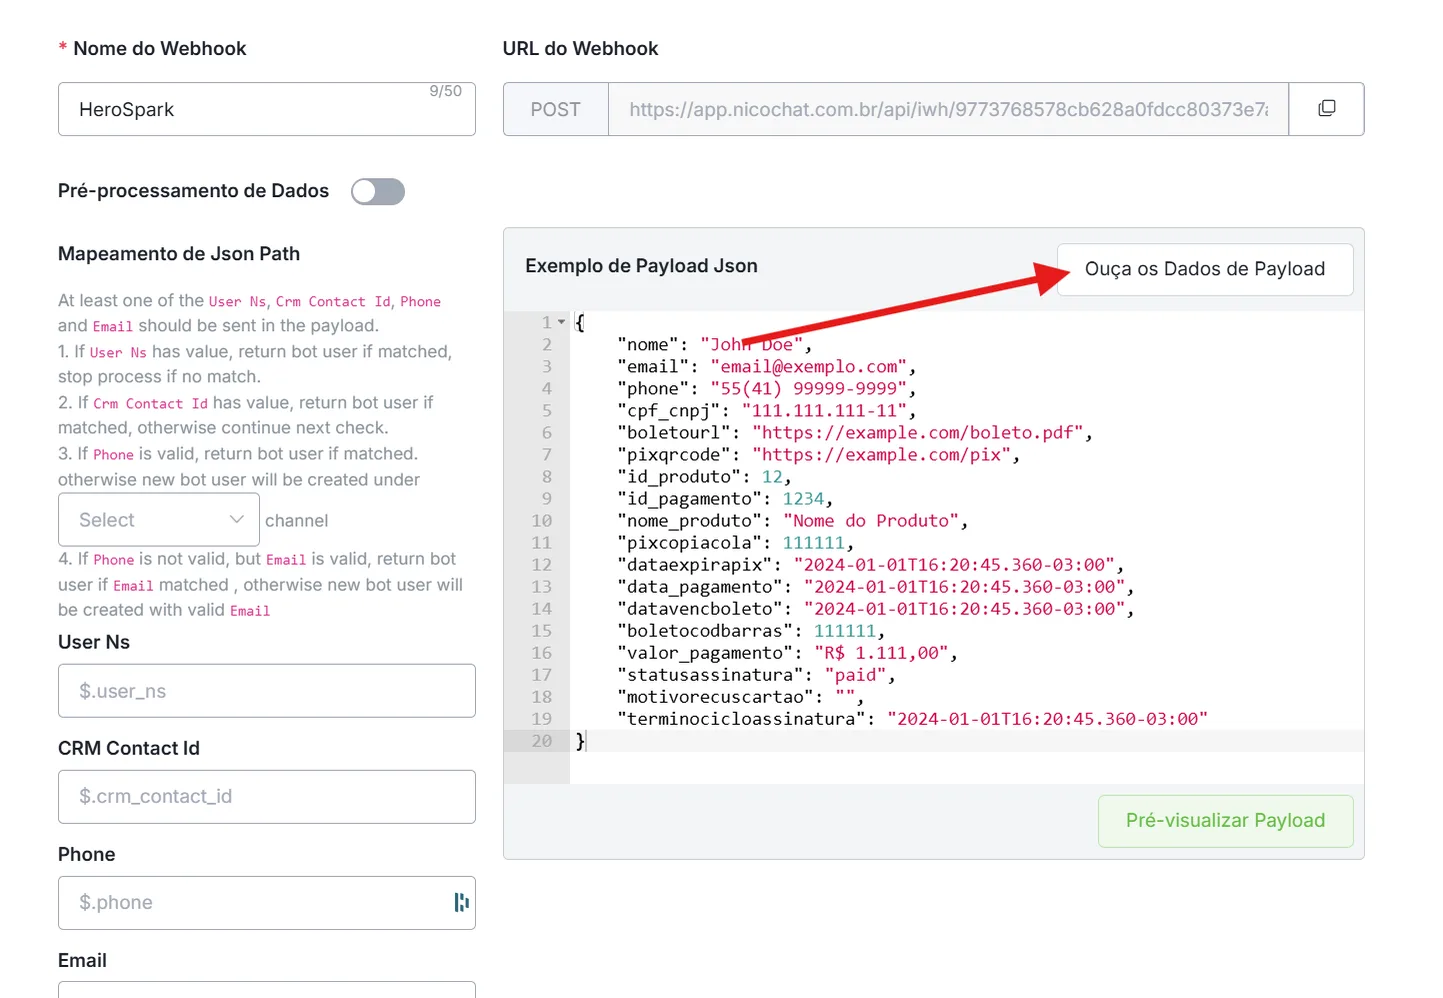Viewport: 1443px width, 998px height.
Task: Click the "motivorecuscartao" key on line 18
Action: [716, 697]
